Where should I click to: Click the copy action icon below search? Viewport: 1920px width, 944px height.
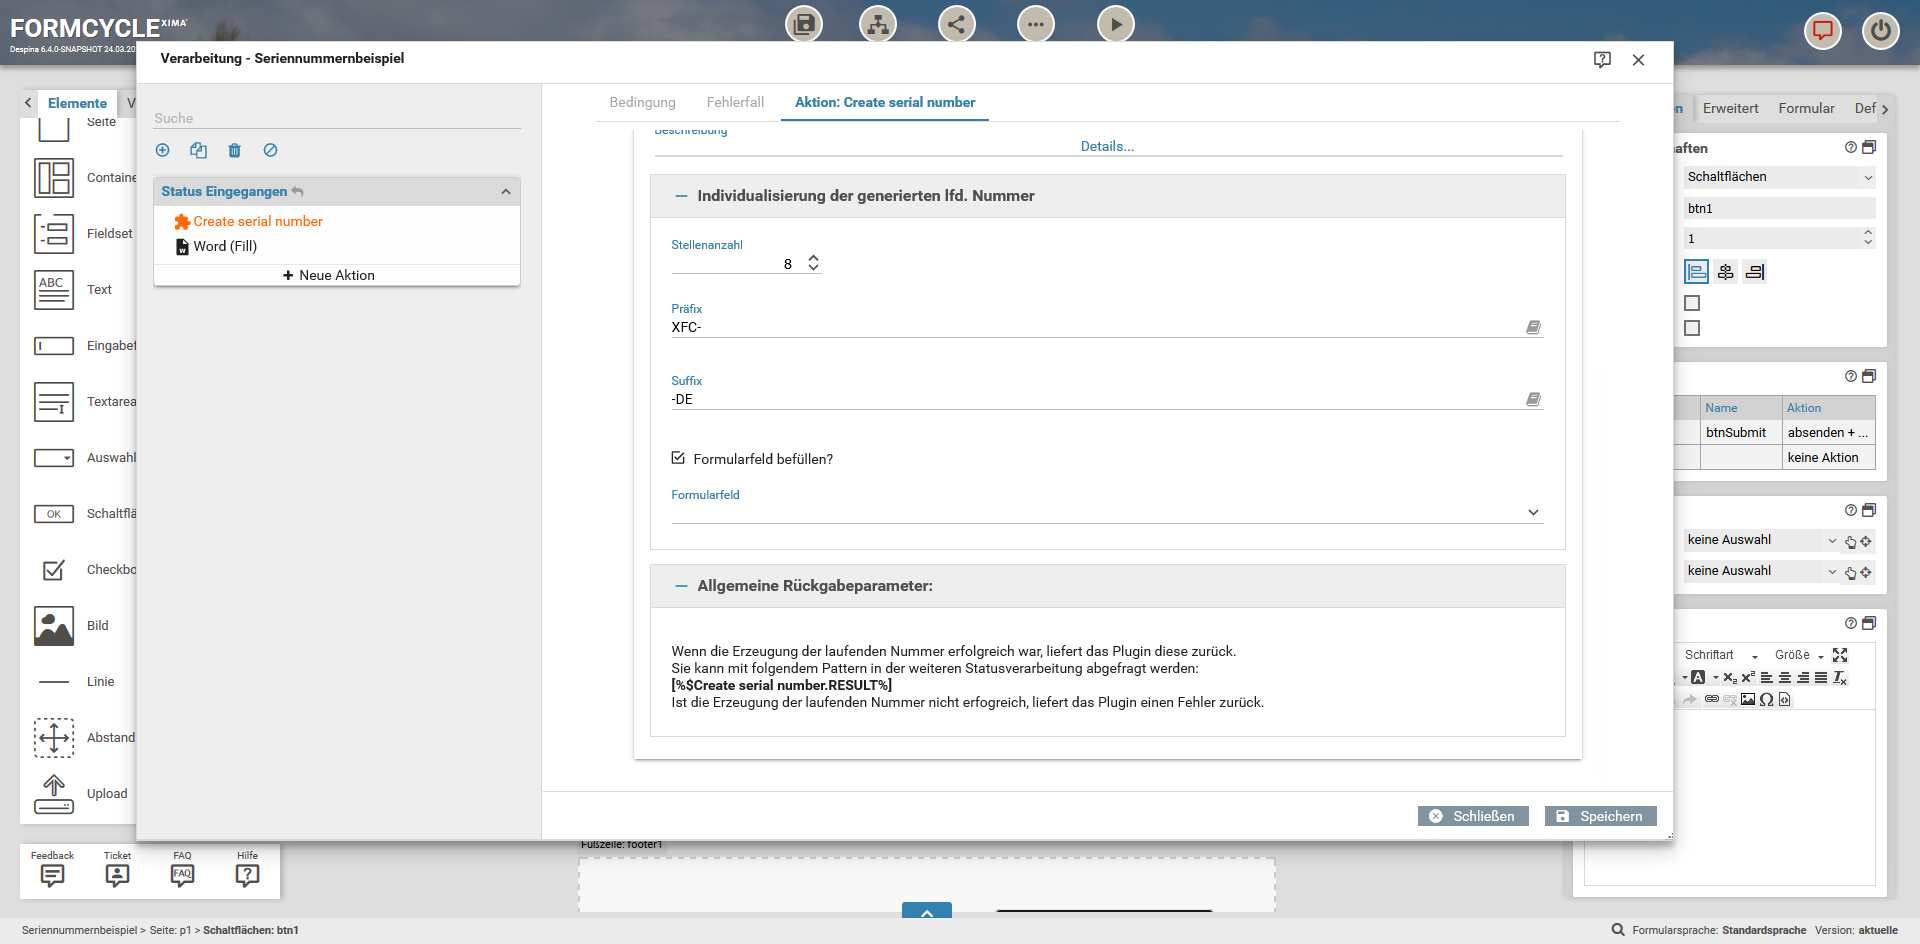click(x=198, y=150)
